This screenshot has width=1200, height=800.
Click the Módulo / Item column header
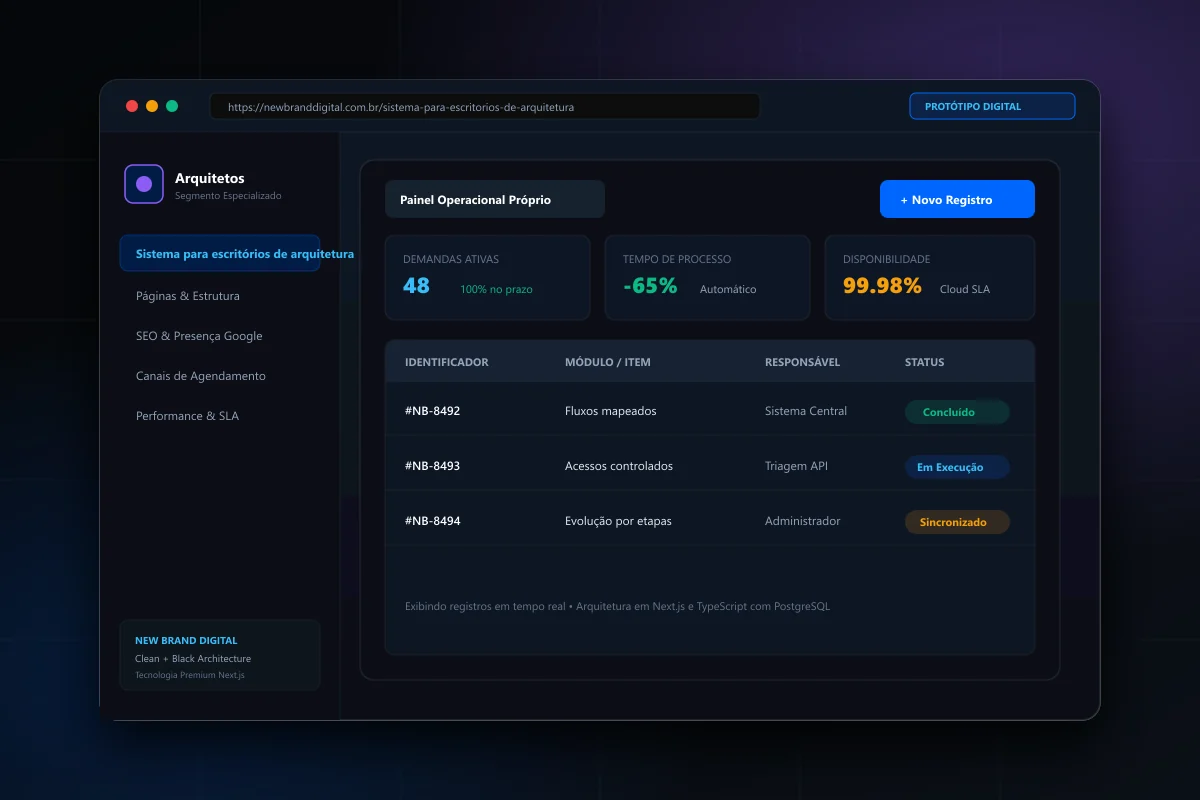coord(608,362)
